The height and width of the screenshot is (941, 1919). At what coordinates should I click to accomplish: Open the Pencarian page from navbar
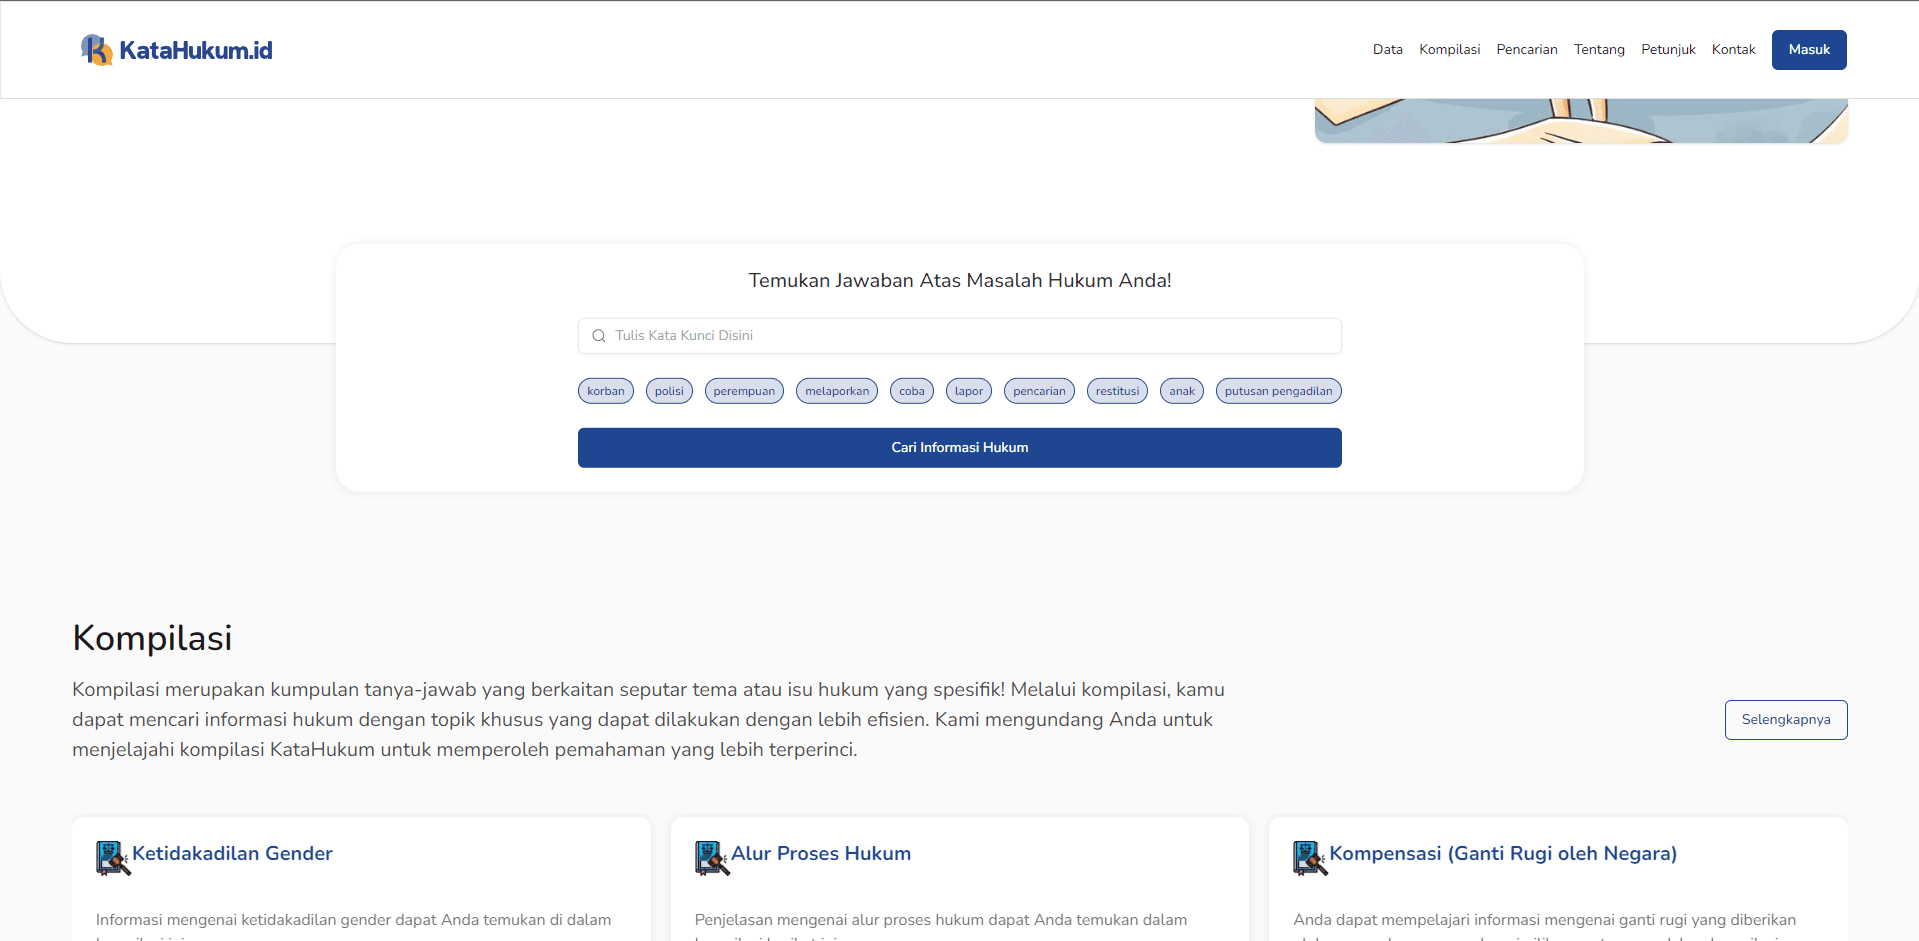[1526, 50]
